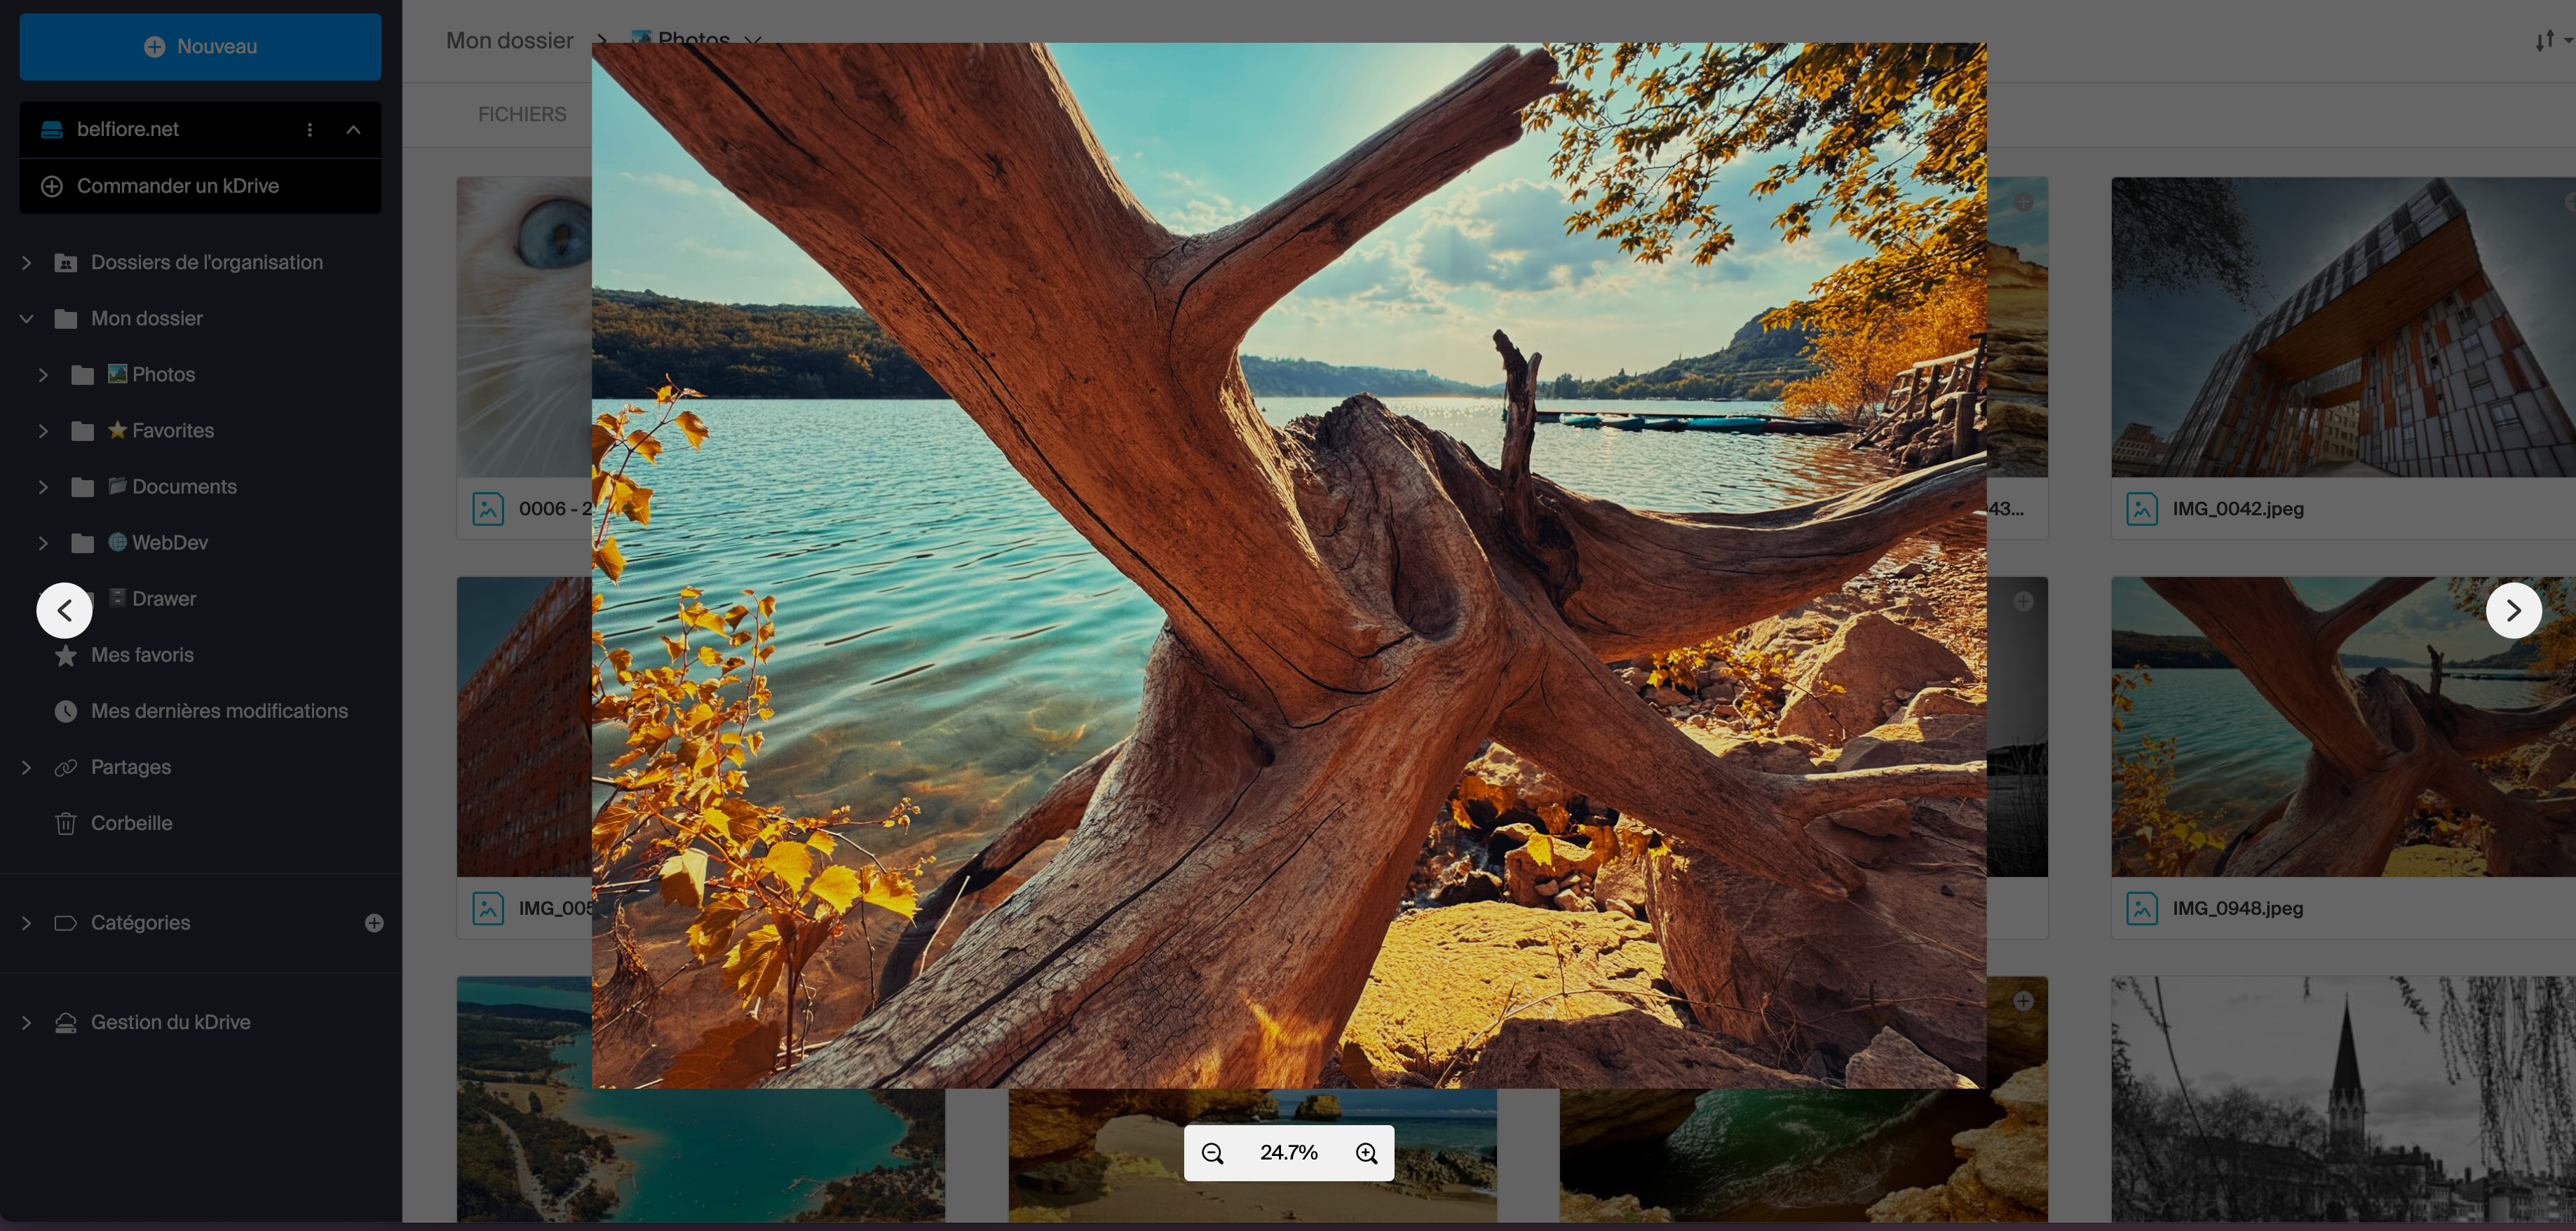Click Mon dossier breadcrumb
2576x1231 pixels.
pos(510,41)
